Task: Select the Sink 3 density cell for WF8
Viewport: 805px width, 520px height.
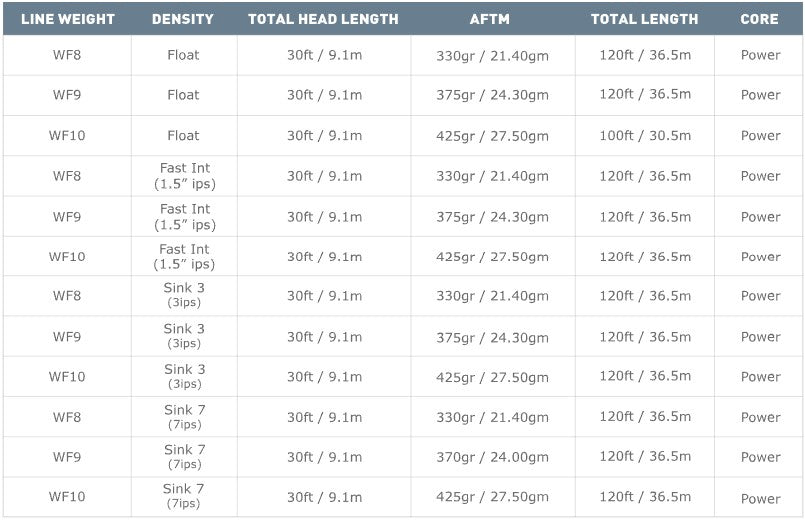Action: (x=184, y=296)
